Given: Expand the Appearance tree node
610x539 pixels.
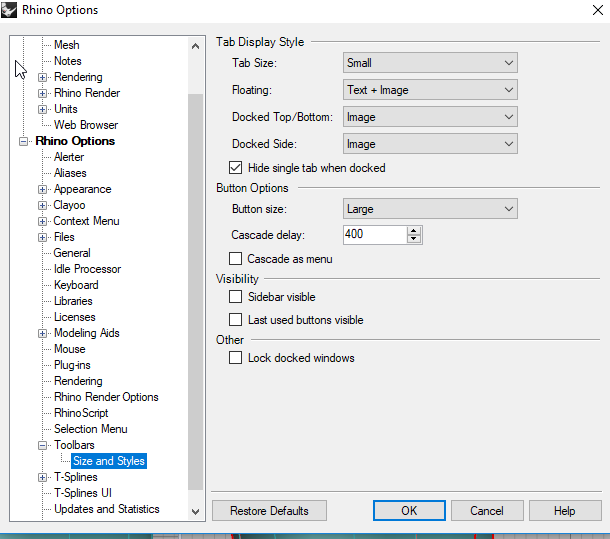Looking at the screenshot, I should 42,189.
